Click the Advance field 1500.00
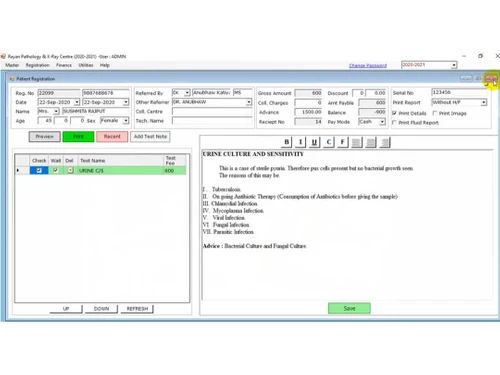This screenshot has width=500, height=375. tap(308, 112)
